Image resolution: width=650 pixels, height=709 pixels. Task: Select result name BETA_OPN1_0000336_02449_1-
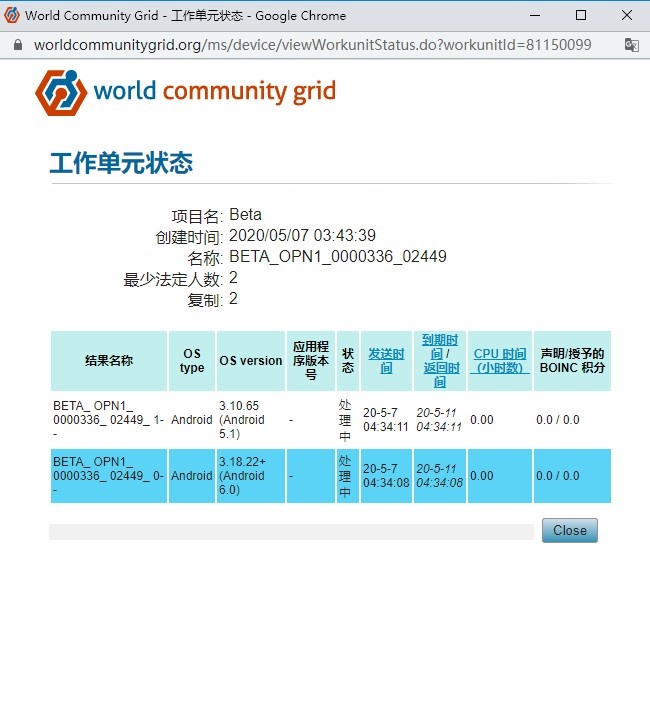[x=108, y=420]
